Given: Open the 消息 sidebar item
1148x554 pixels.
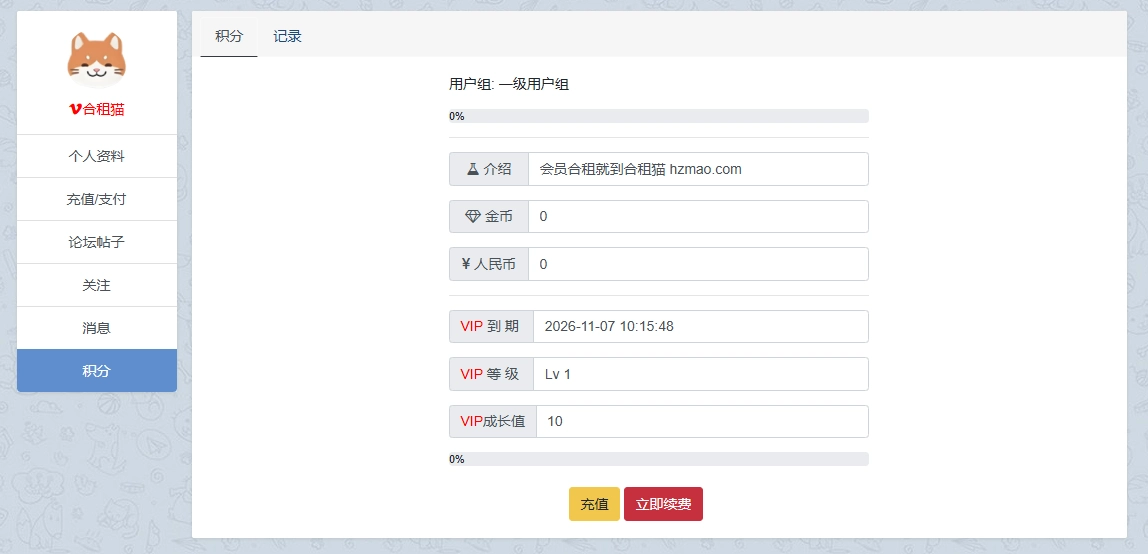Looking at the screenshot, I should pyautogui.click(x=97, y=328).
